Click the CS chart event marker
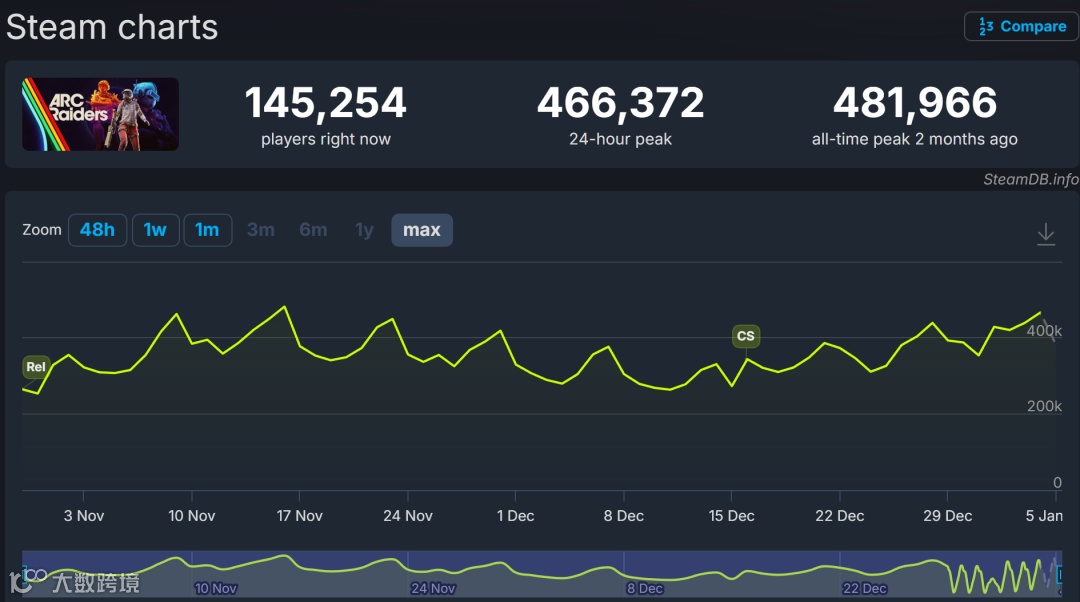Screen dimensions: 1080x602 pyautogui.click(x=746, y=336)
